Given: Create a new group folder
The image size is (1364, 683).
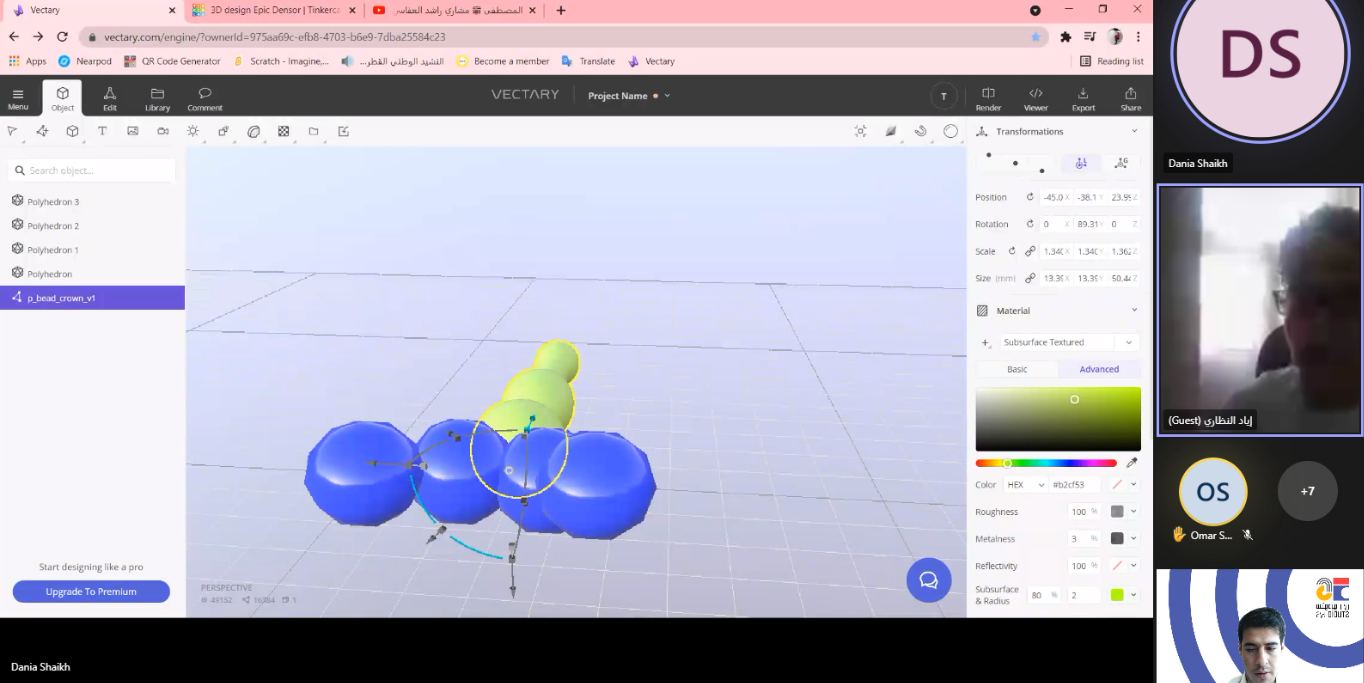Looking at the screenshot, I should tap(313, 131).
